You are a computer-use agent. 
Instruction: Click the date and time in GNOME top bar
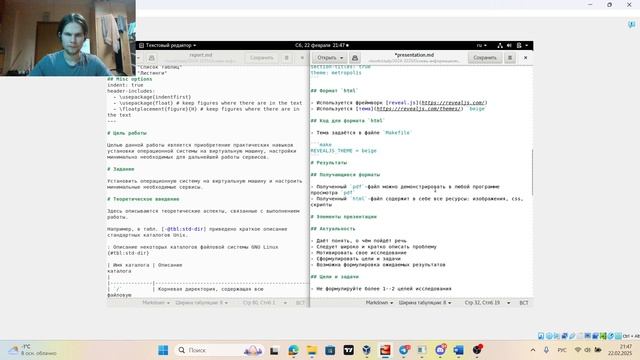click(322, 45)
